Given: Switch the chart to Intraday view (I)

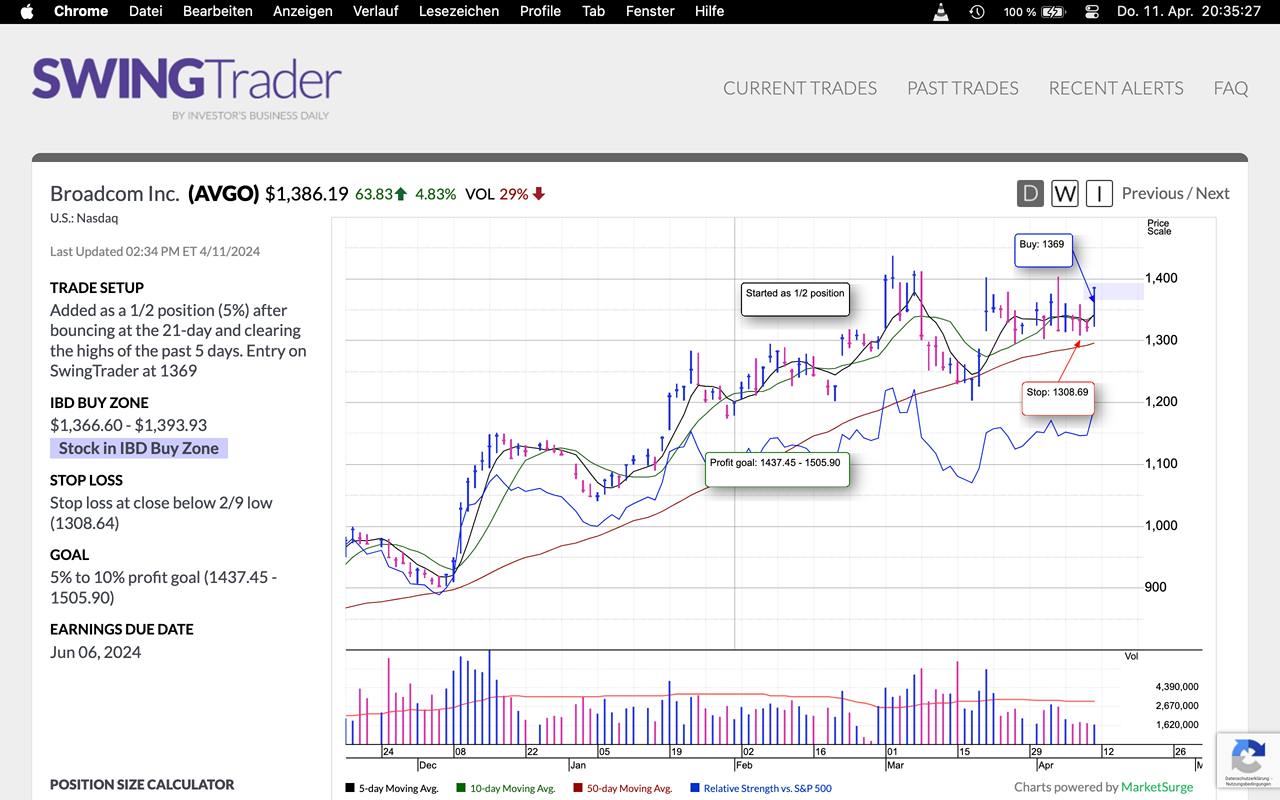Looking at the screenshot, I should tap(1099, 193).
